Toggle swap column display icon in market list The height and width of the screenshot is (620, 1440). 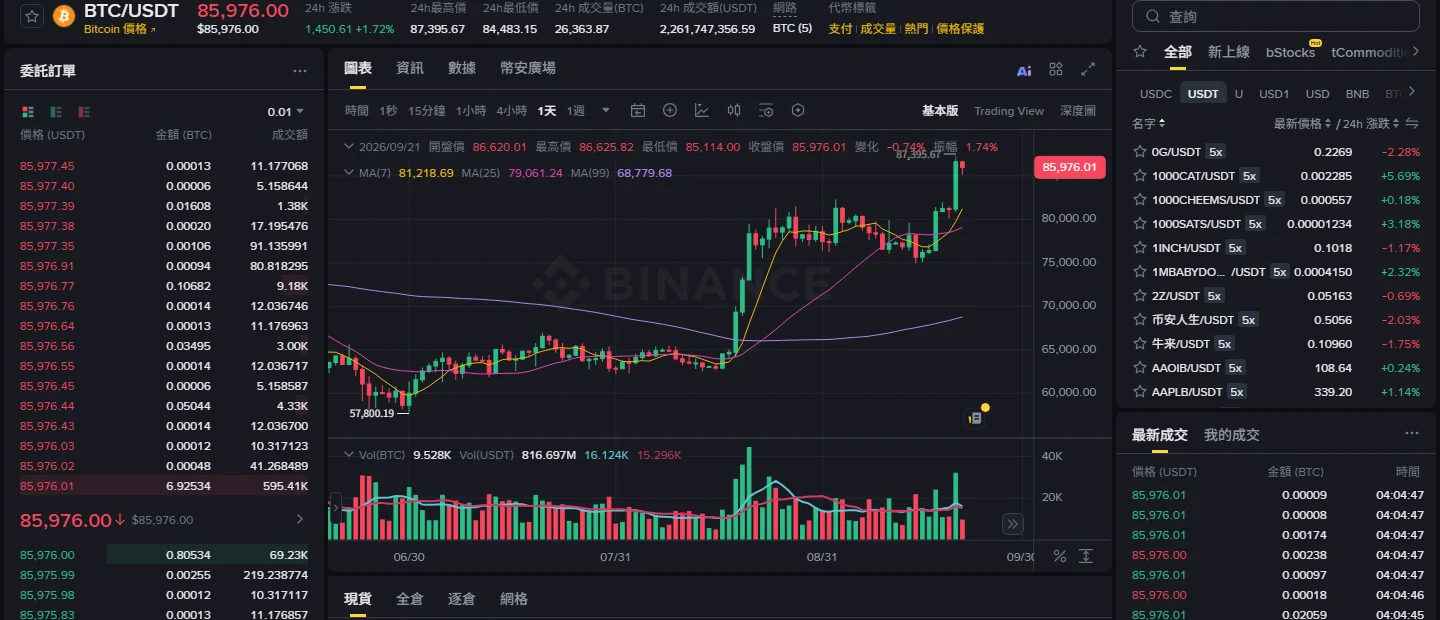pyautogui.click(x=1412, y=124)
